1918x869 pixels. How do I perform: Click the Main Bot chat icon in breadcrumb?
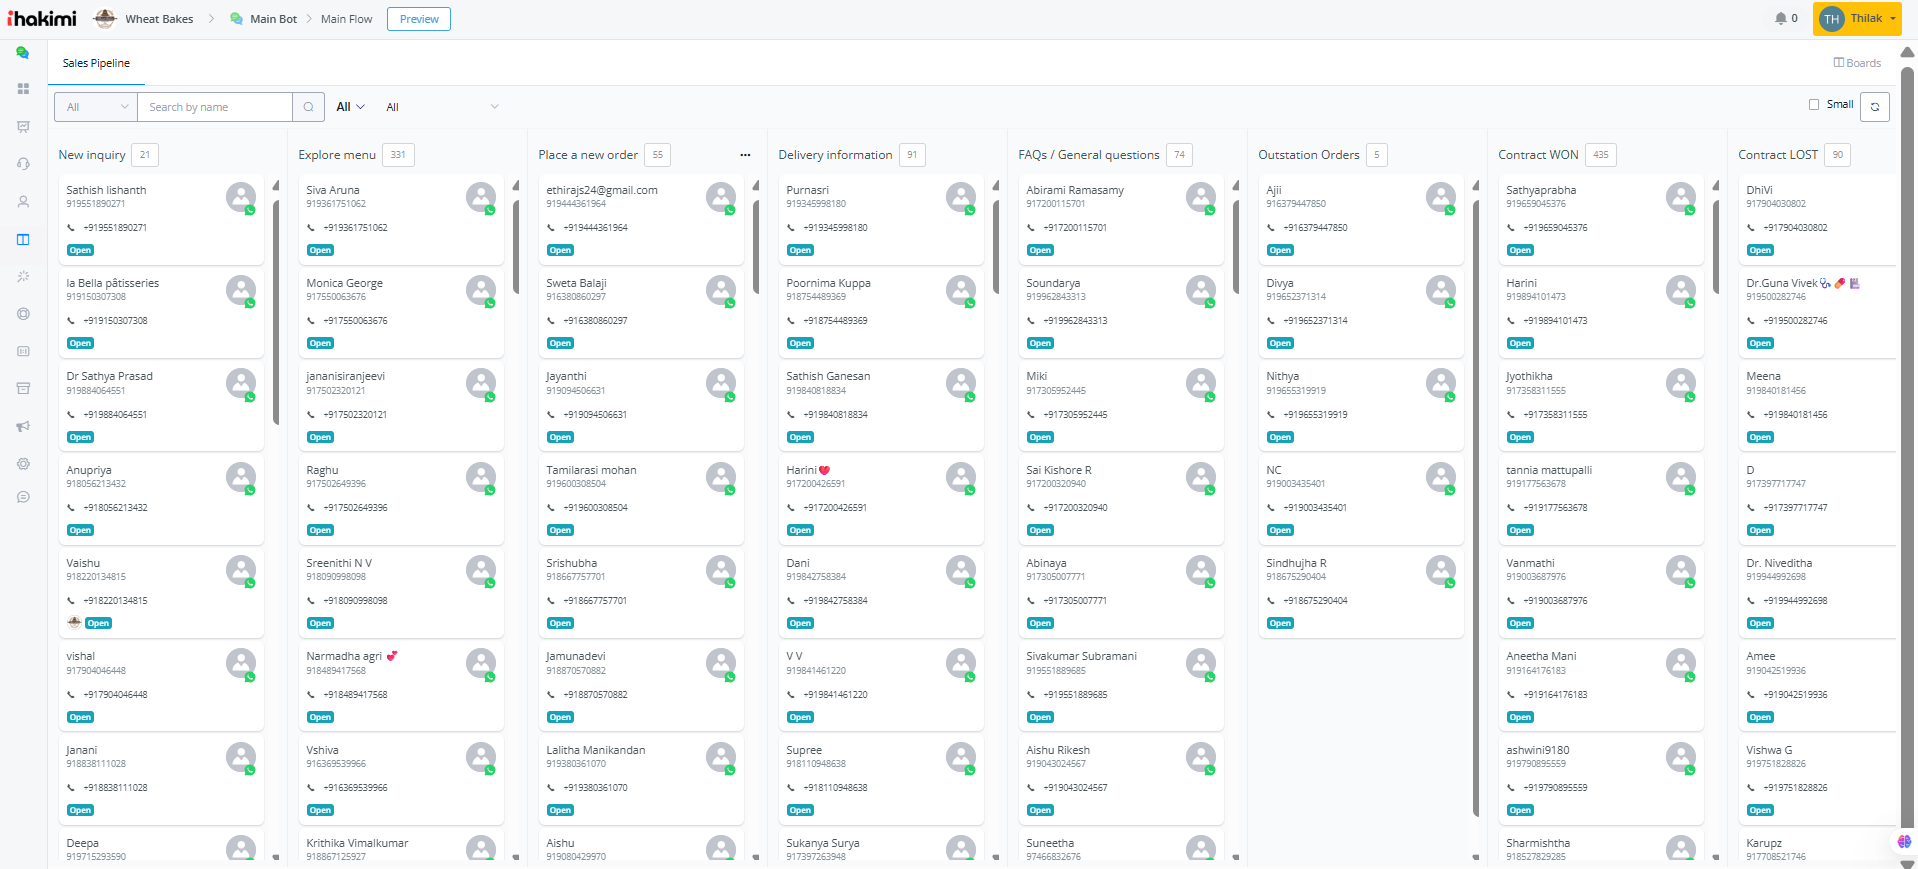point(236,19)
